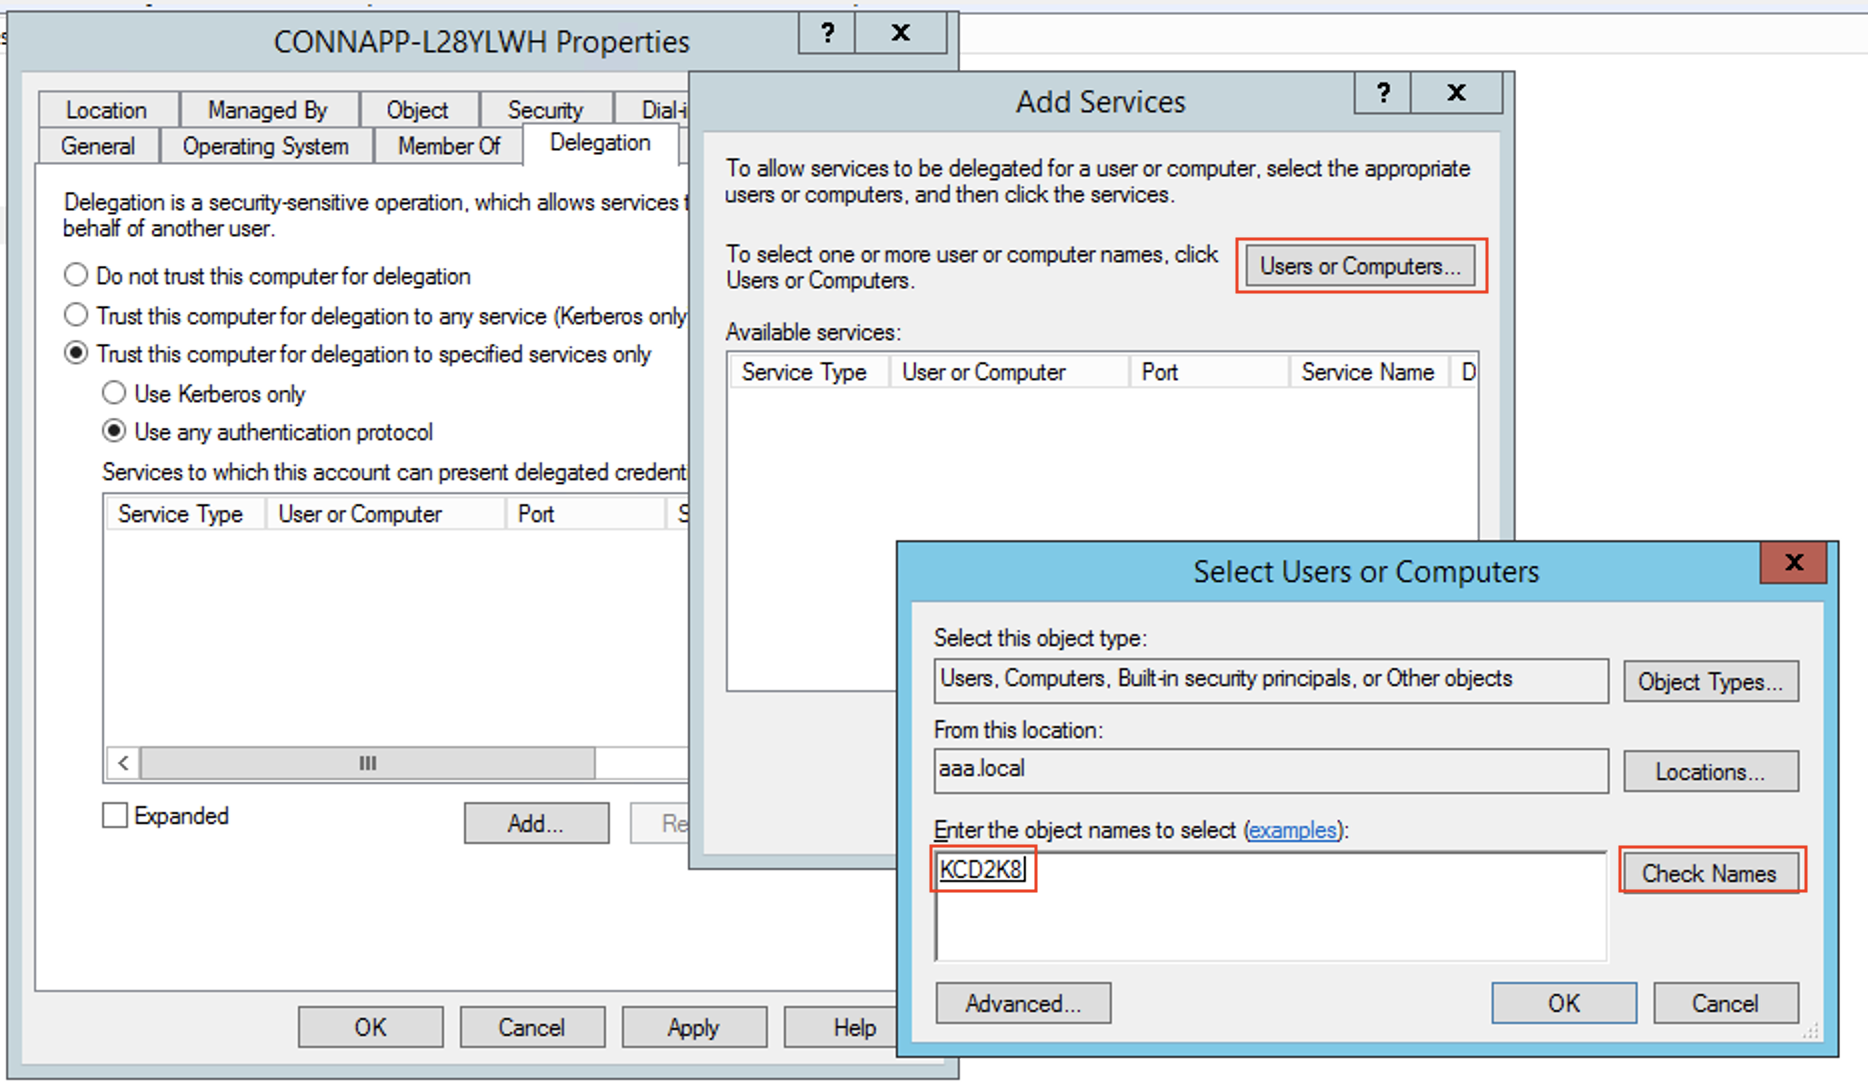Sort by Port column in Properties services list
Viewport: 1868px width, 1092px height.
[x=586, y=514]
